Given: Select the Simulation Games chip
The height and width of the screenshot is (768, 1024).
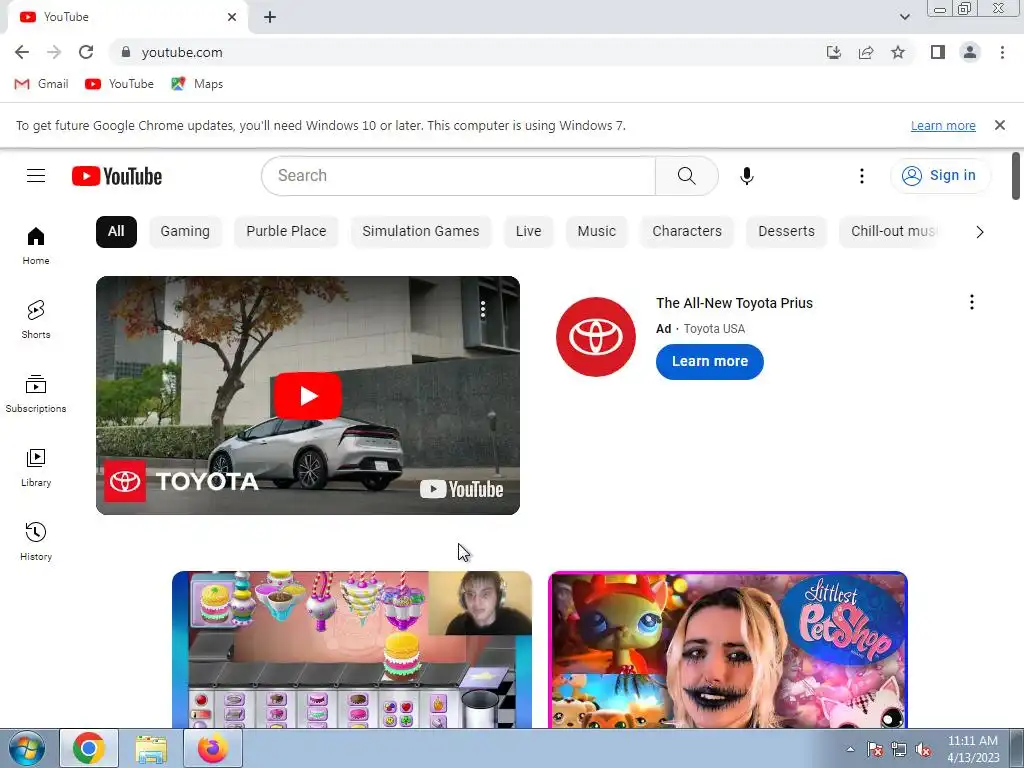Looking at the screenshot, I should (x=421, y=232).
